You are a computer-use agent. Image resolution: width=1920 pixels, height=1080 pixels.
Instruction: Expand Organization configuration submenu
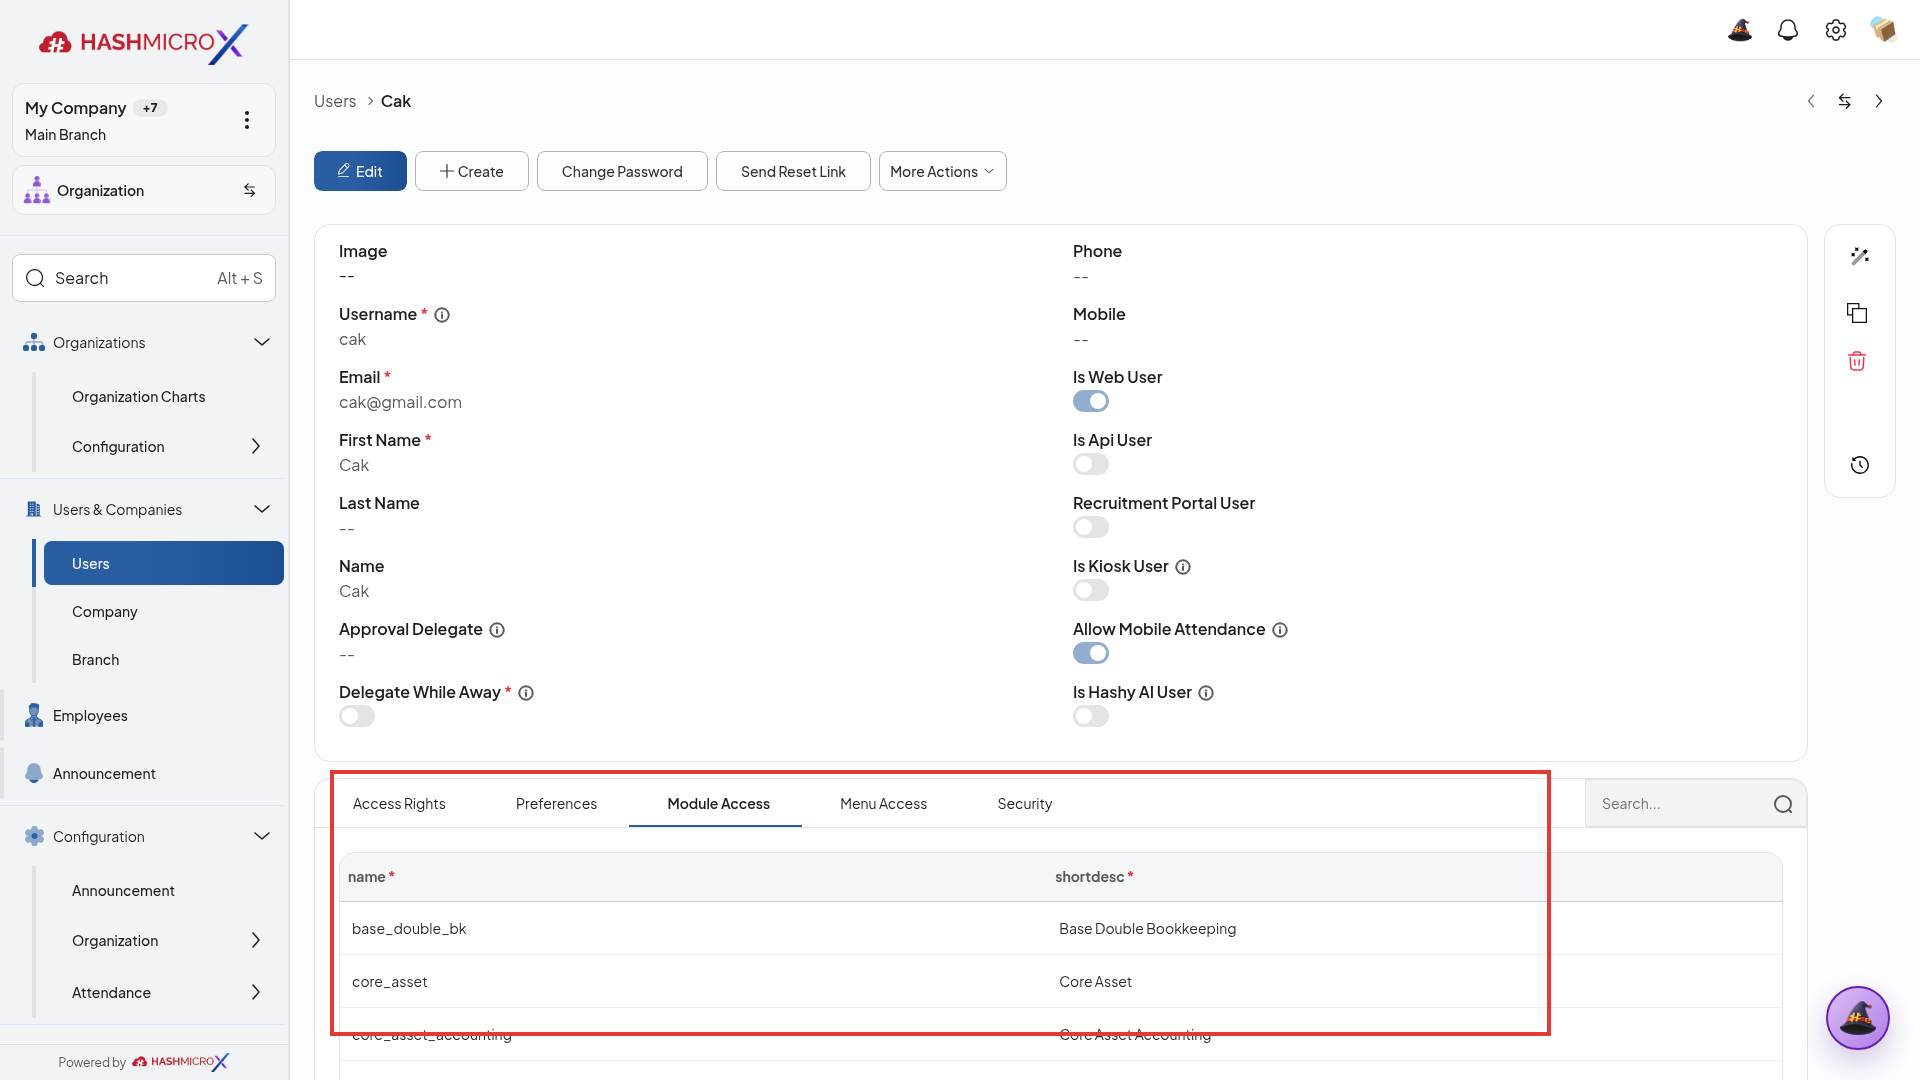click(x=256, y=940)
